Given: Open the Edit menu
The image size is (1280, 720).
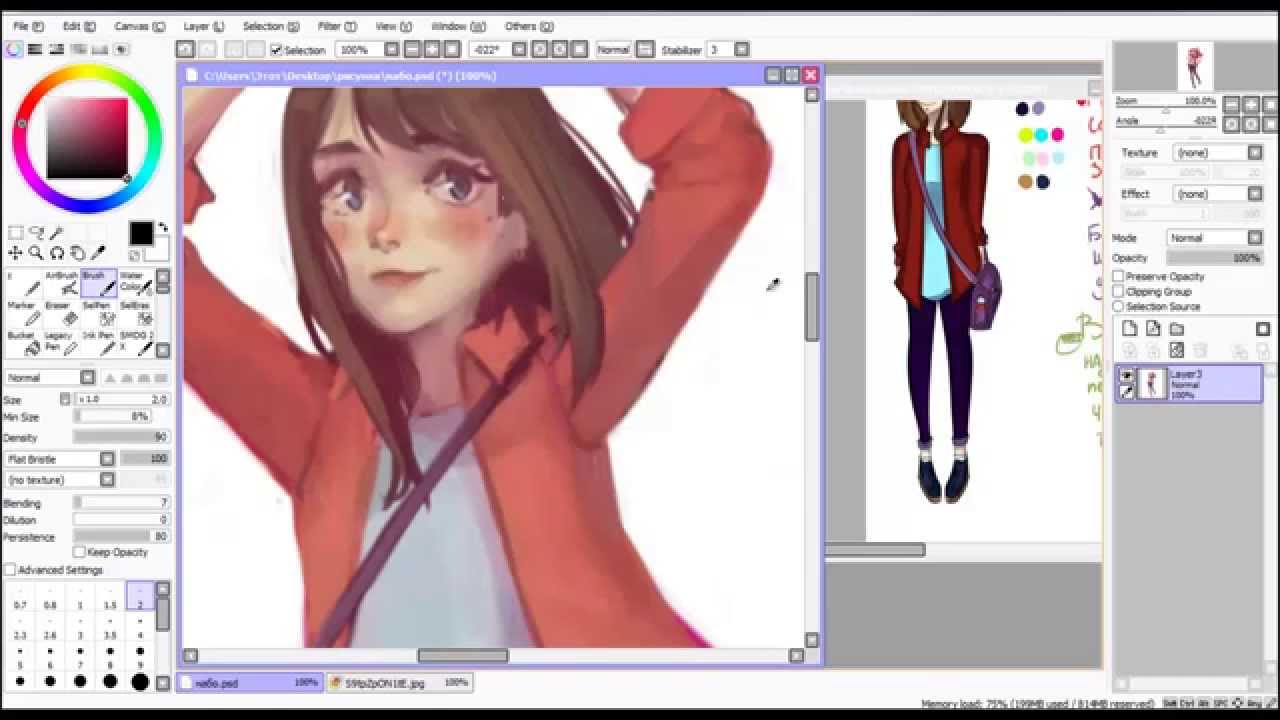Looking at the screenshot, I should [79, 26].
